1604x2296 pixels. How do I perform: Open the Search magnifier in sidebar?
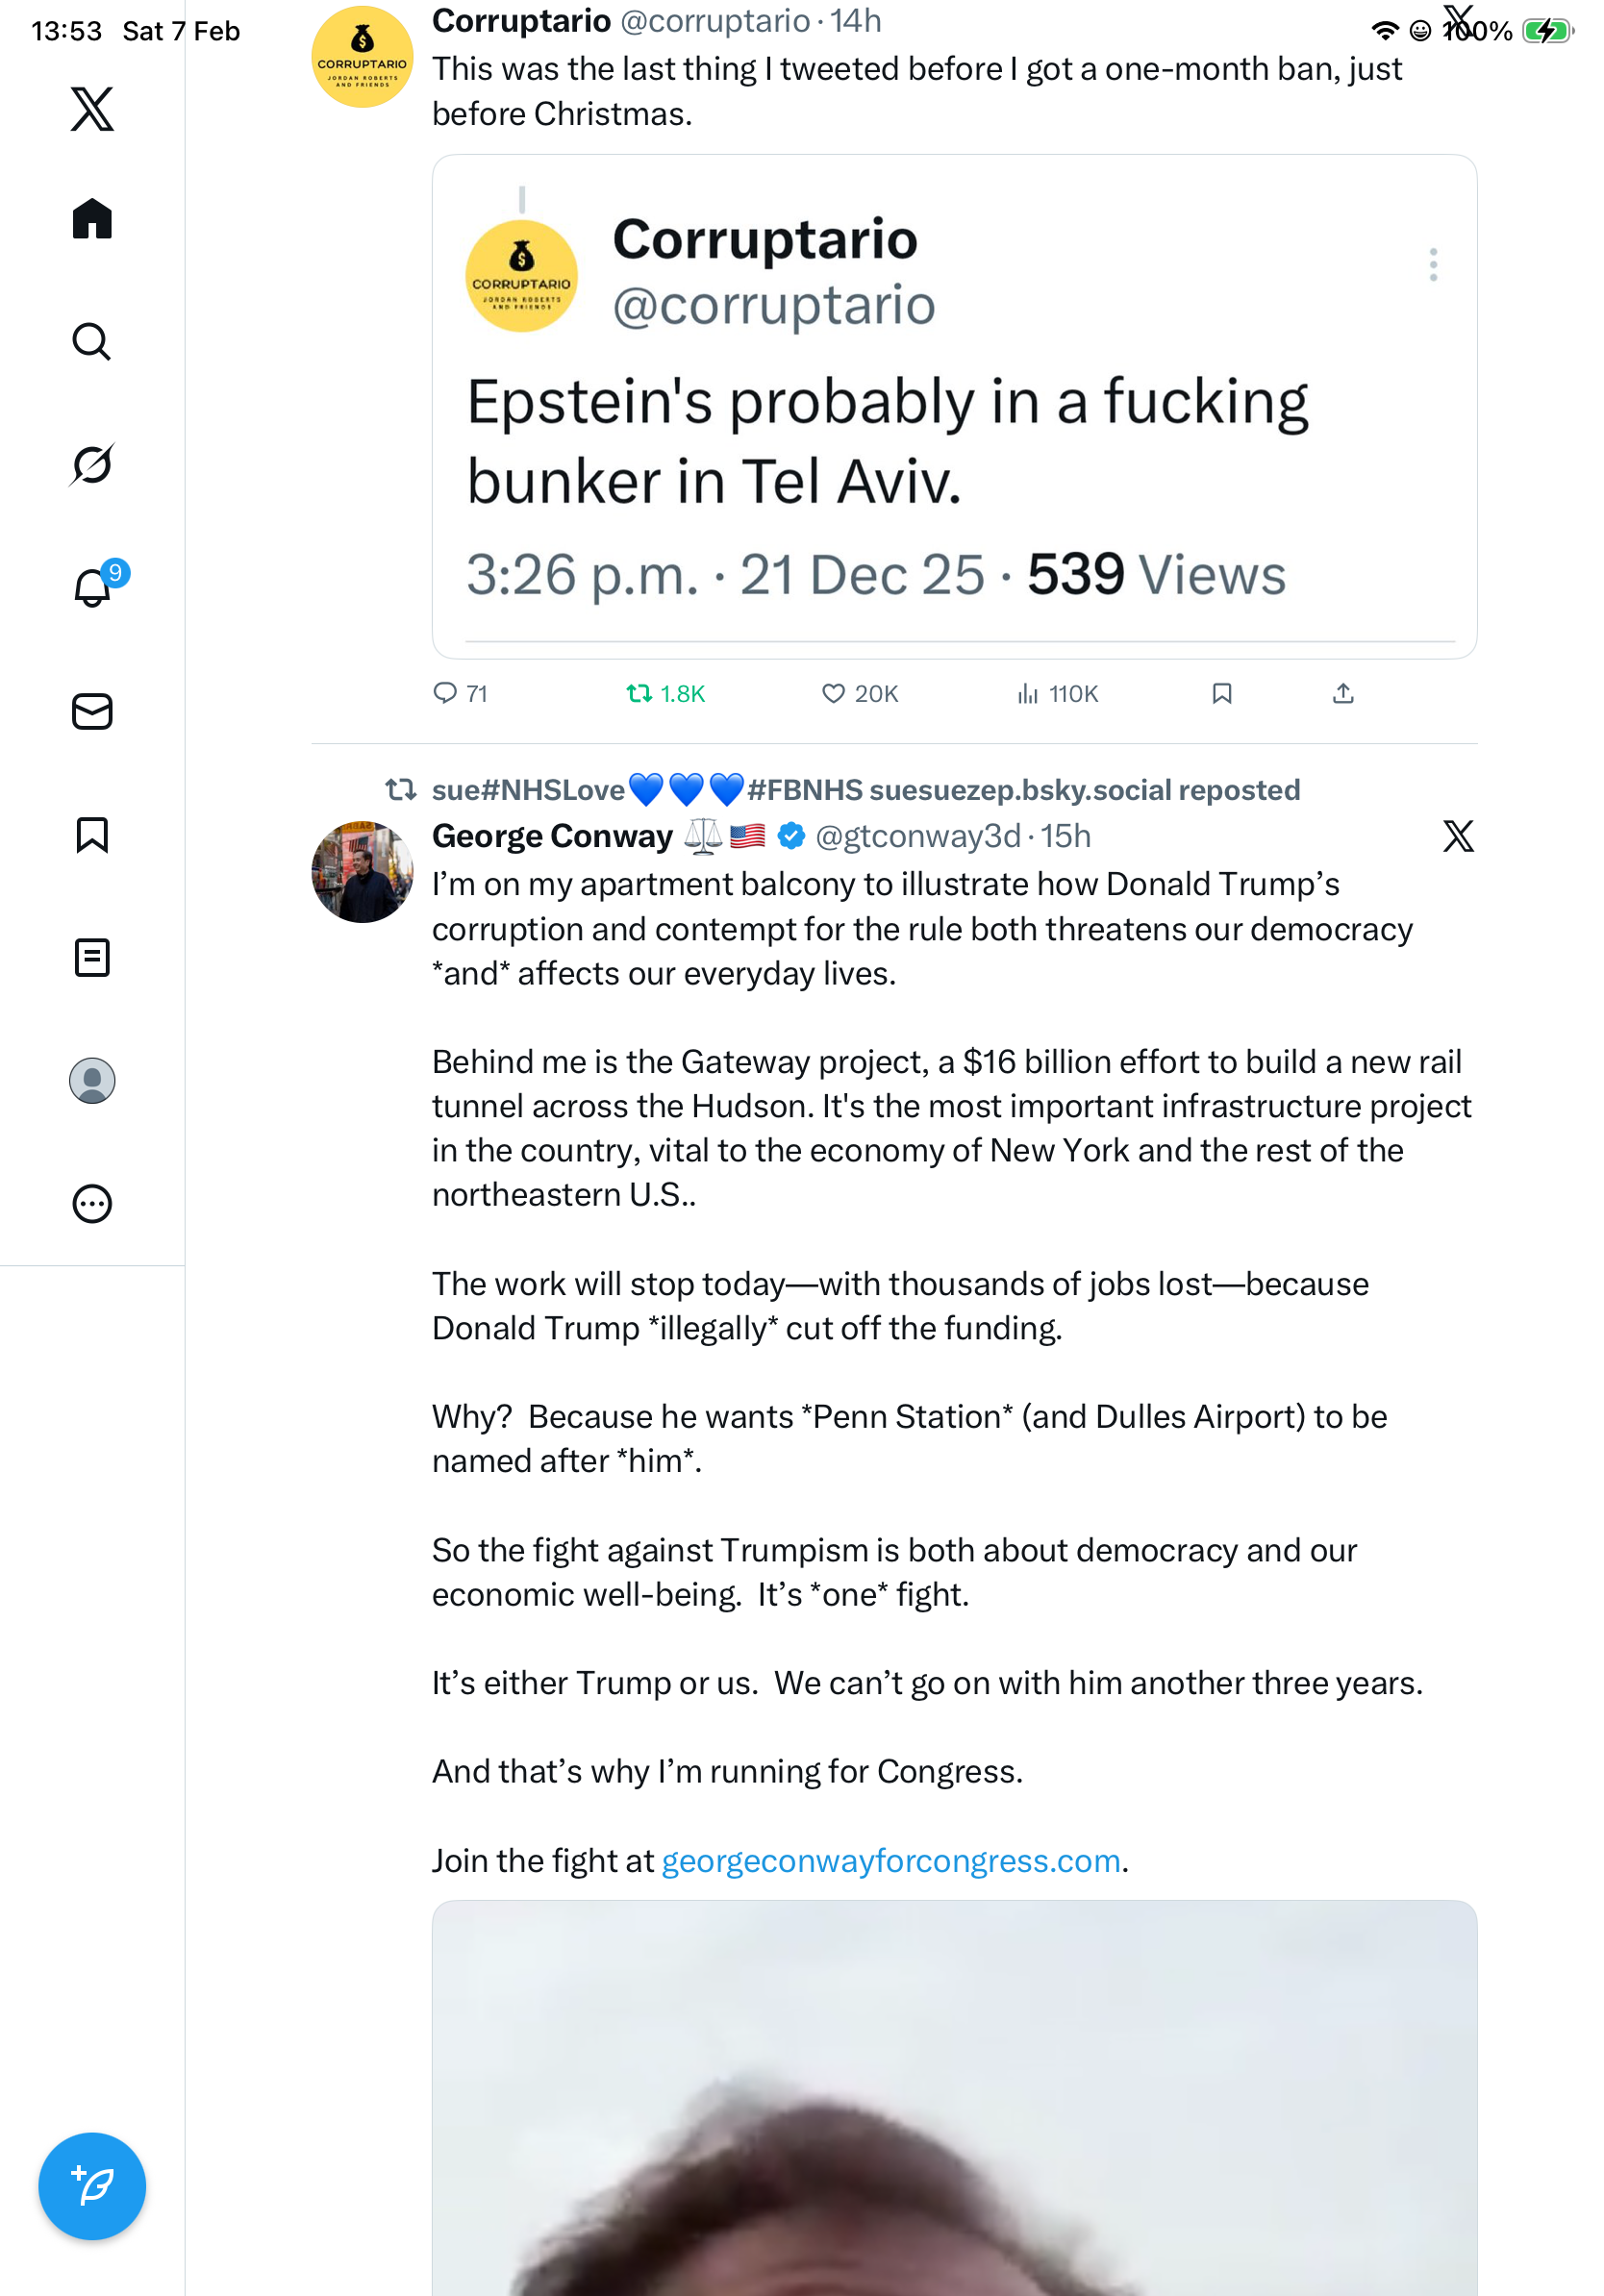[92, 341]
